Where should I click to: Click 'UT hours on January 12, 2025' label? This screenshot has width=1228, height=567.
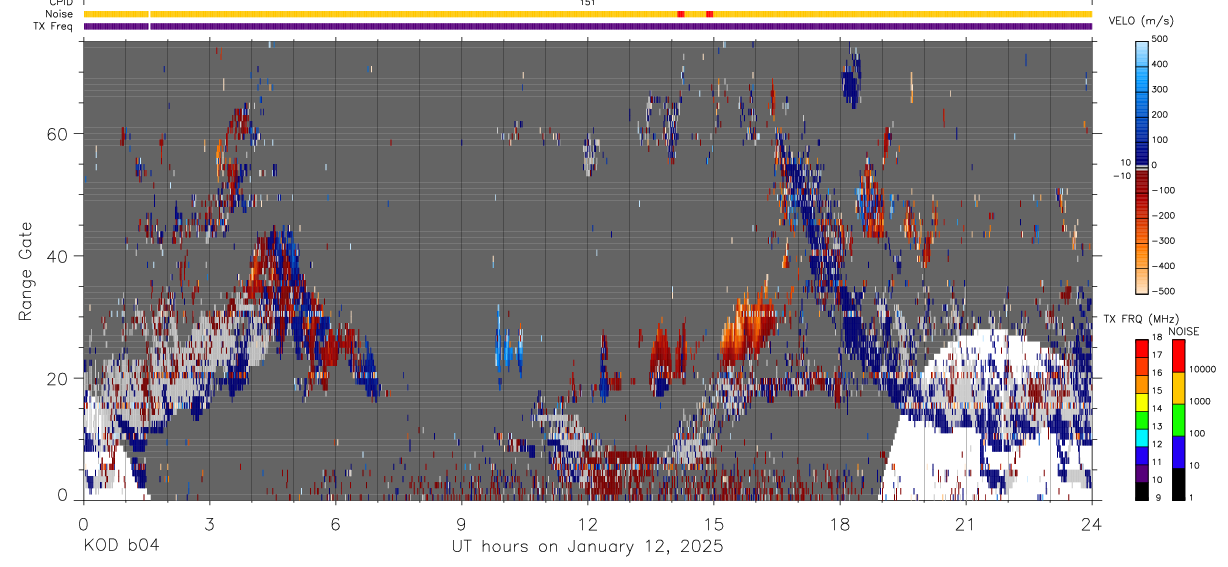pyautogui.click(x=586, y=547)
